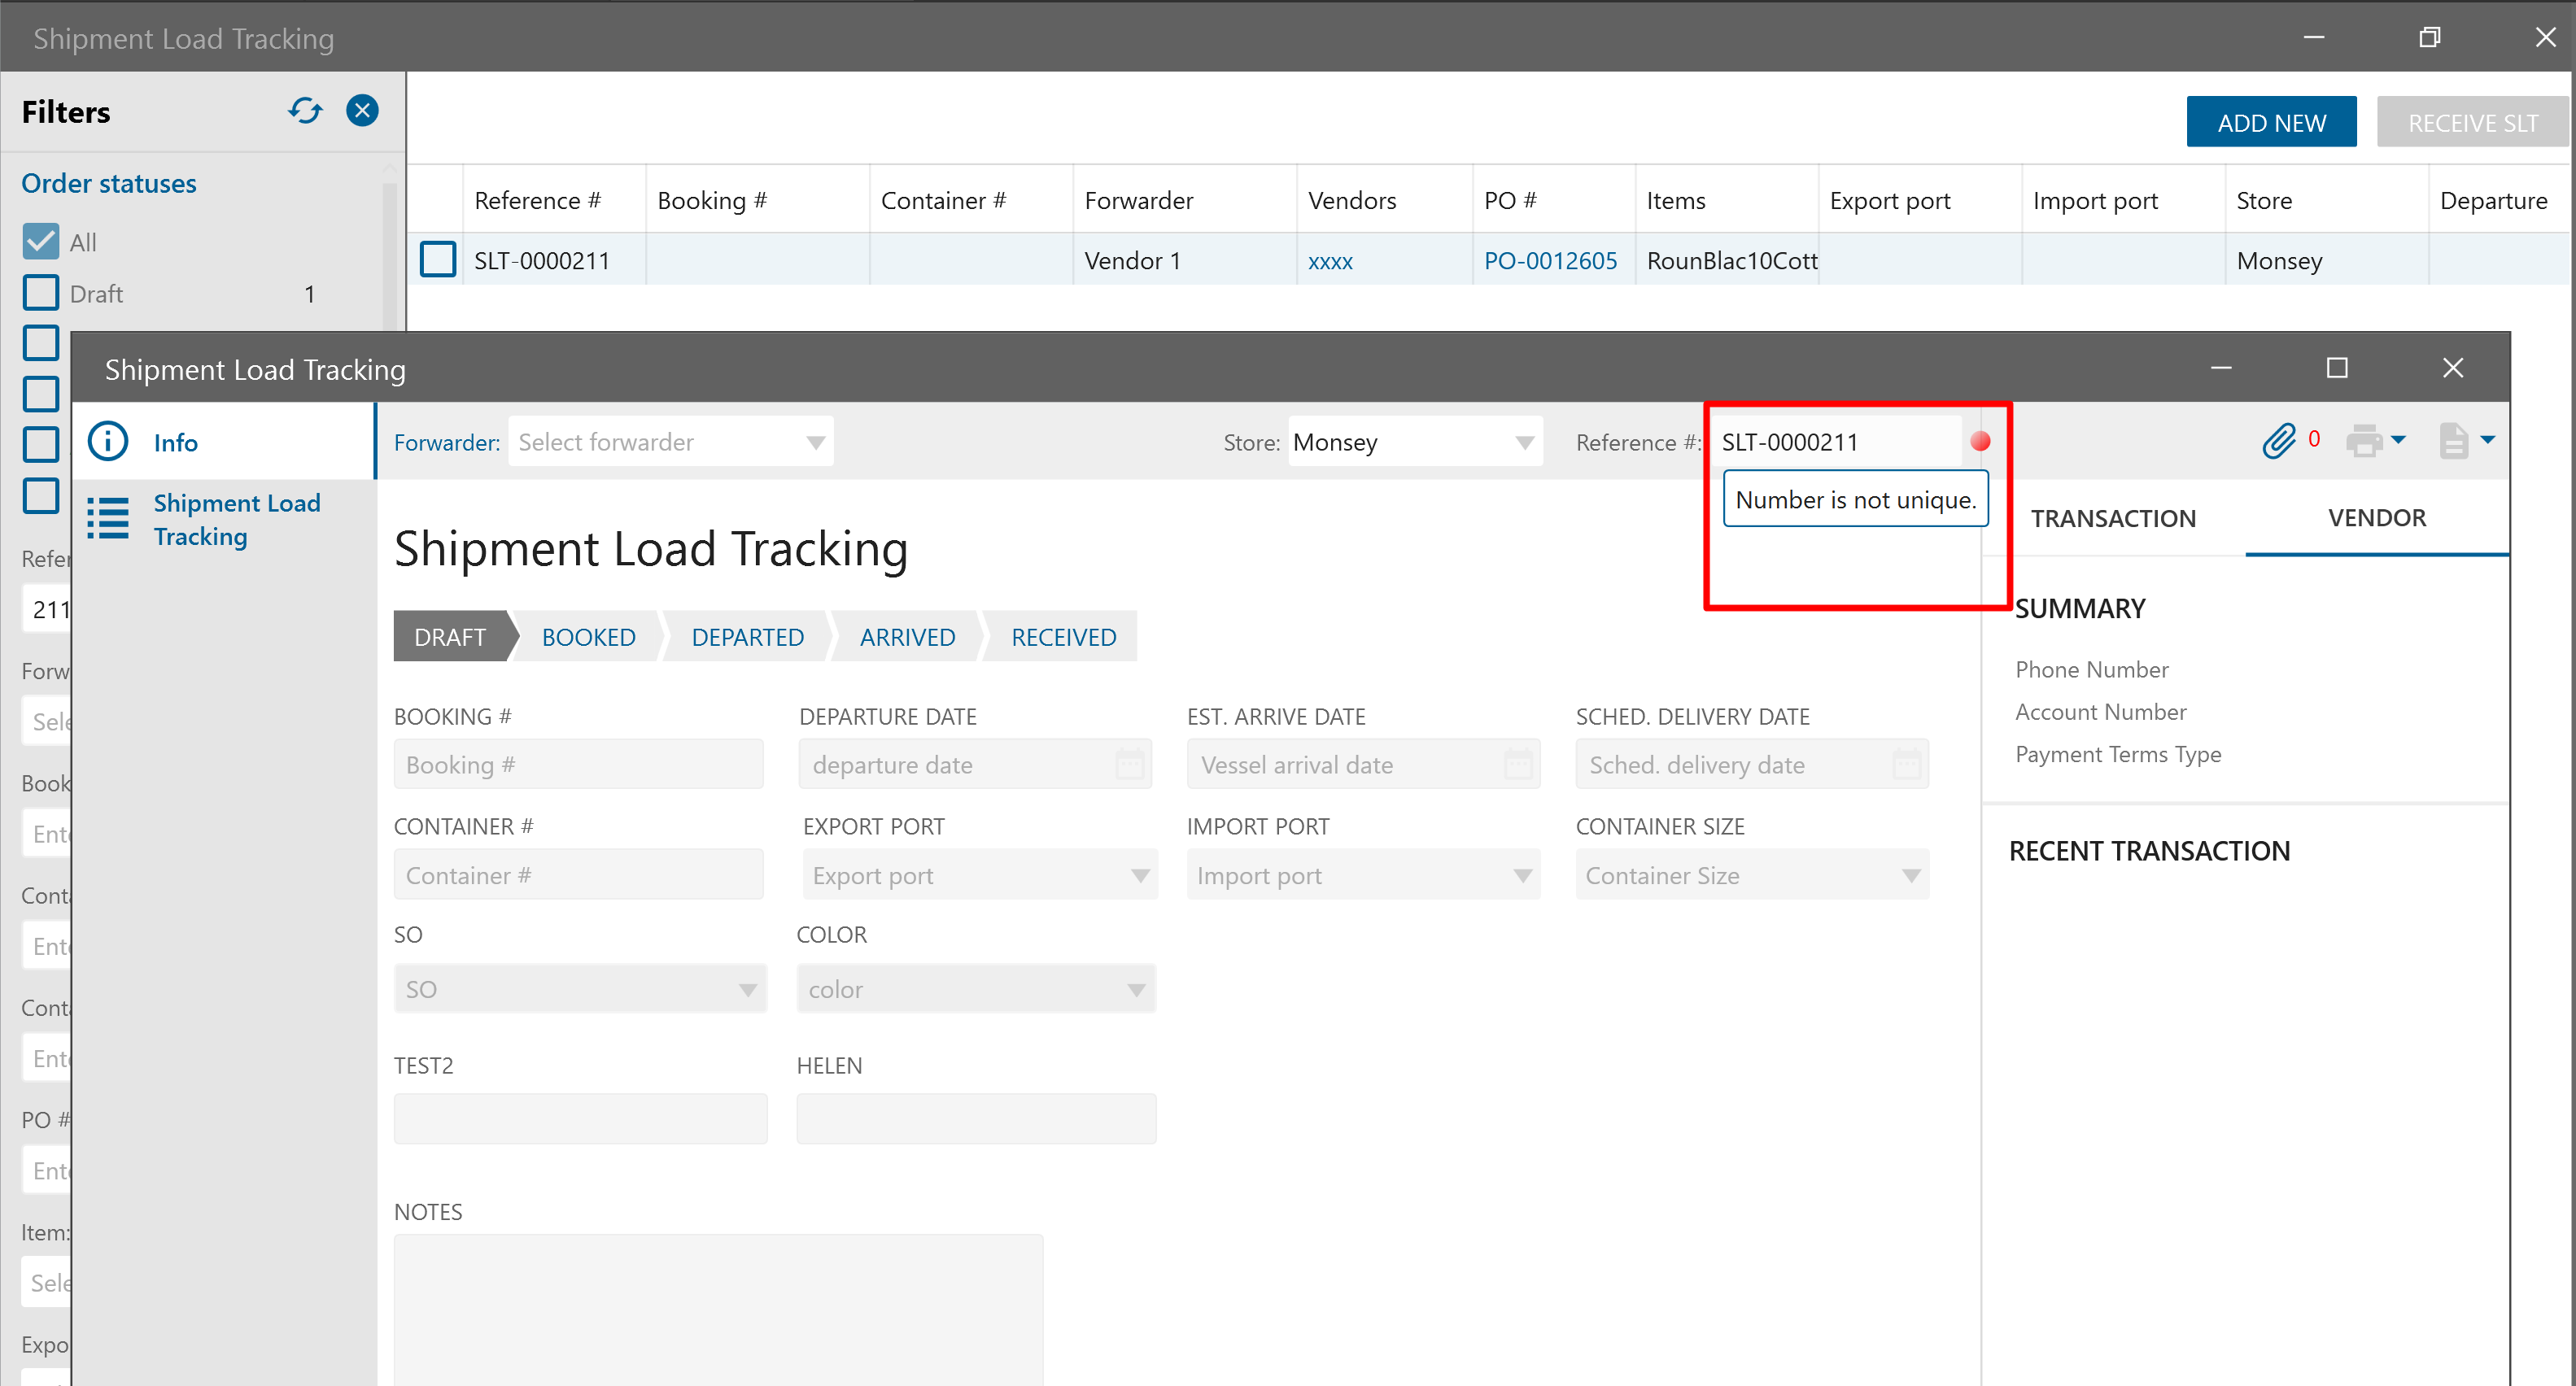Open the Store Monsey dropdown
Viewport: 2576px width, 1386px height.
(x=1524, y=442)
